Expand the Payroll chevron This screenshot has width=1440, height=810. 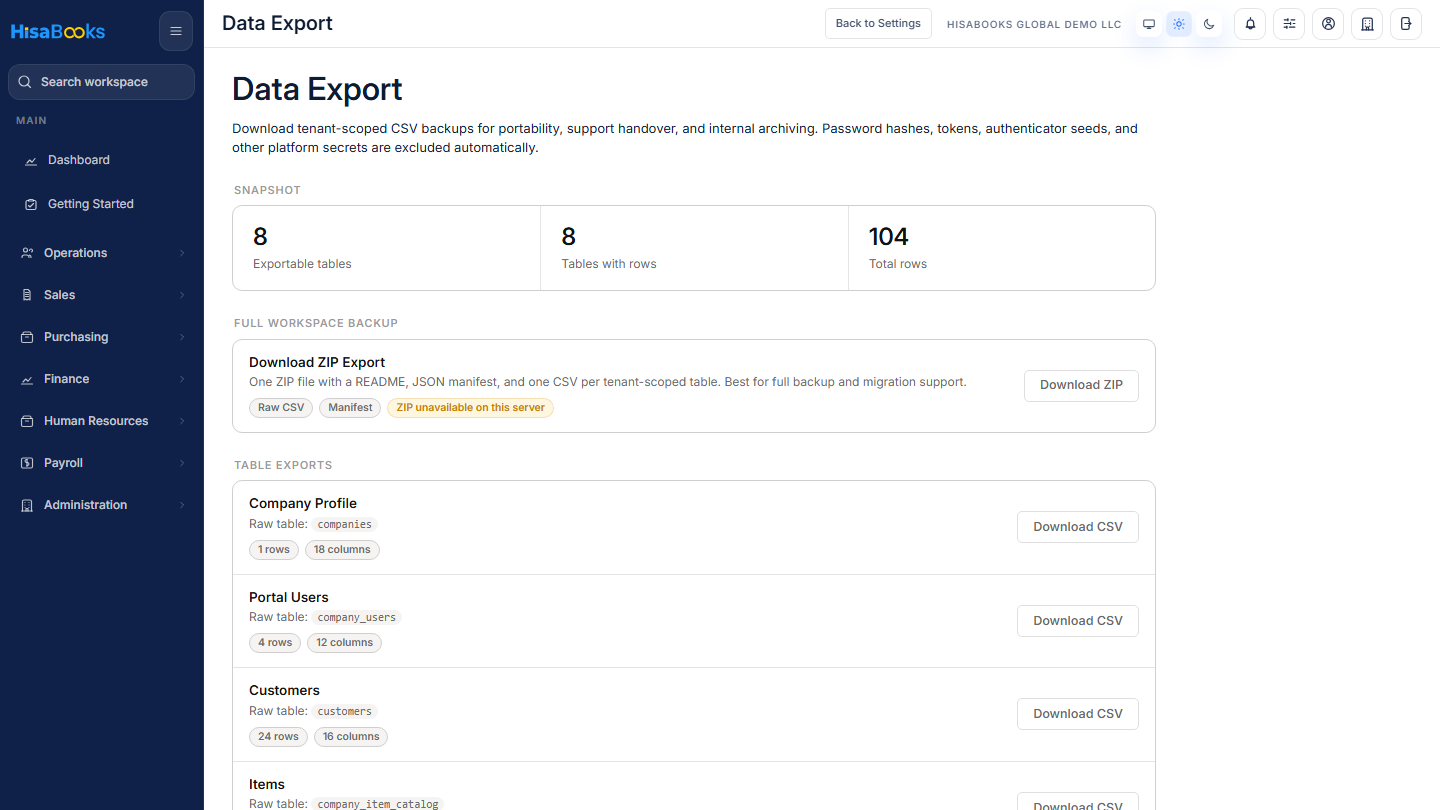(x=182, y=463)
